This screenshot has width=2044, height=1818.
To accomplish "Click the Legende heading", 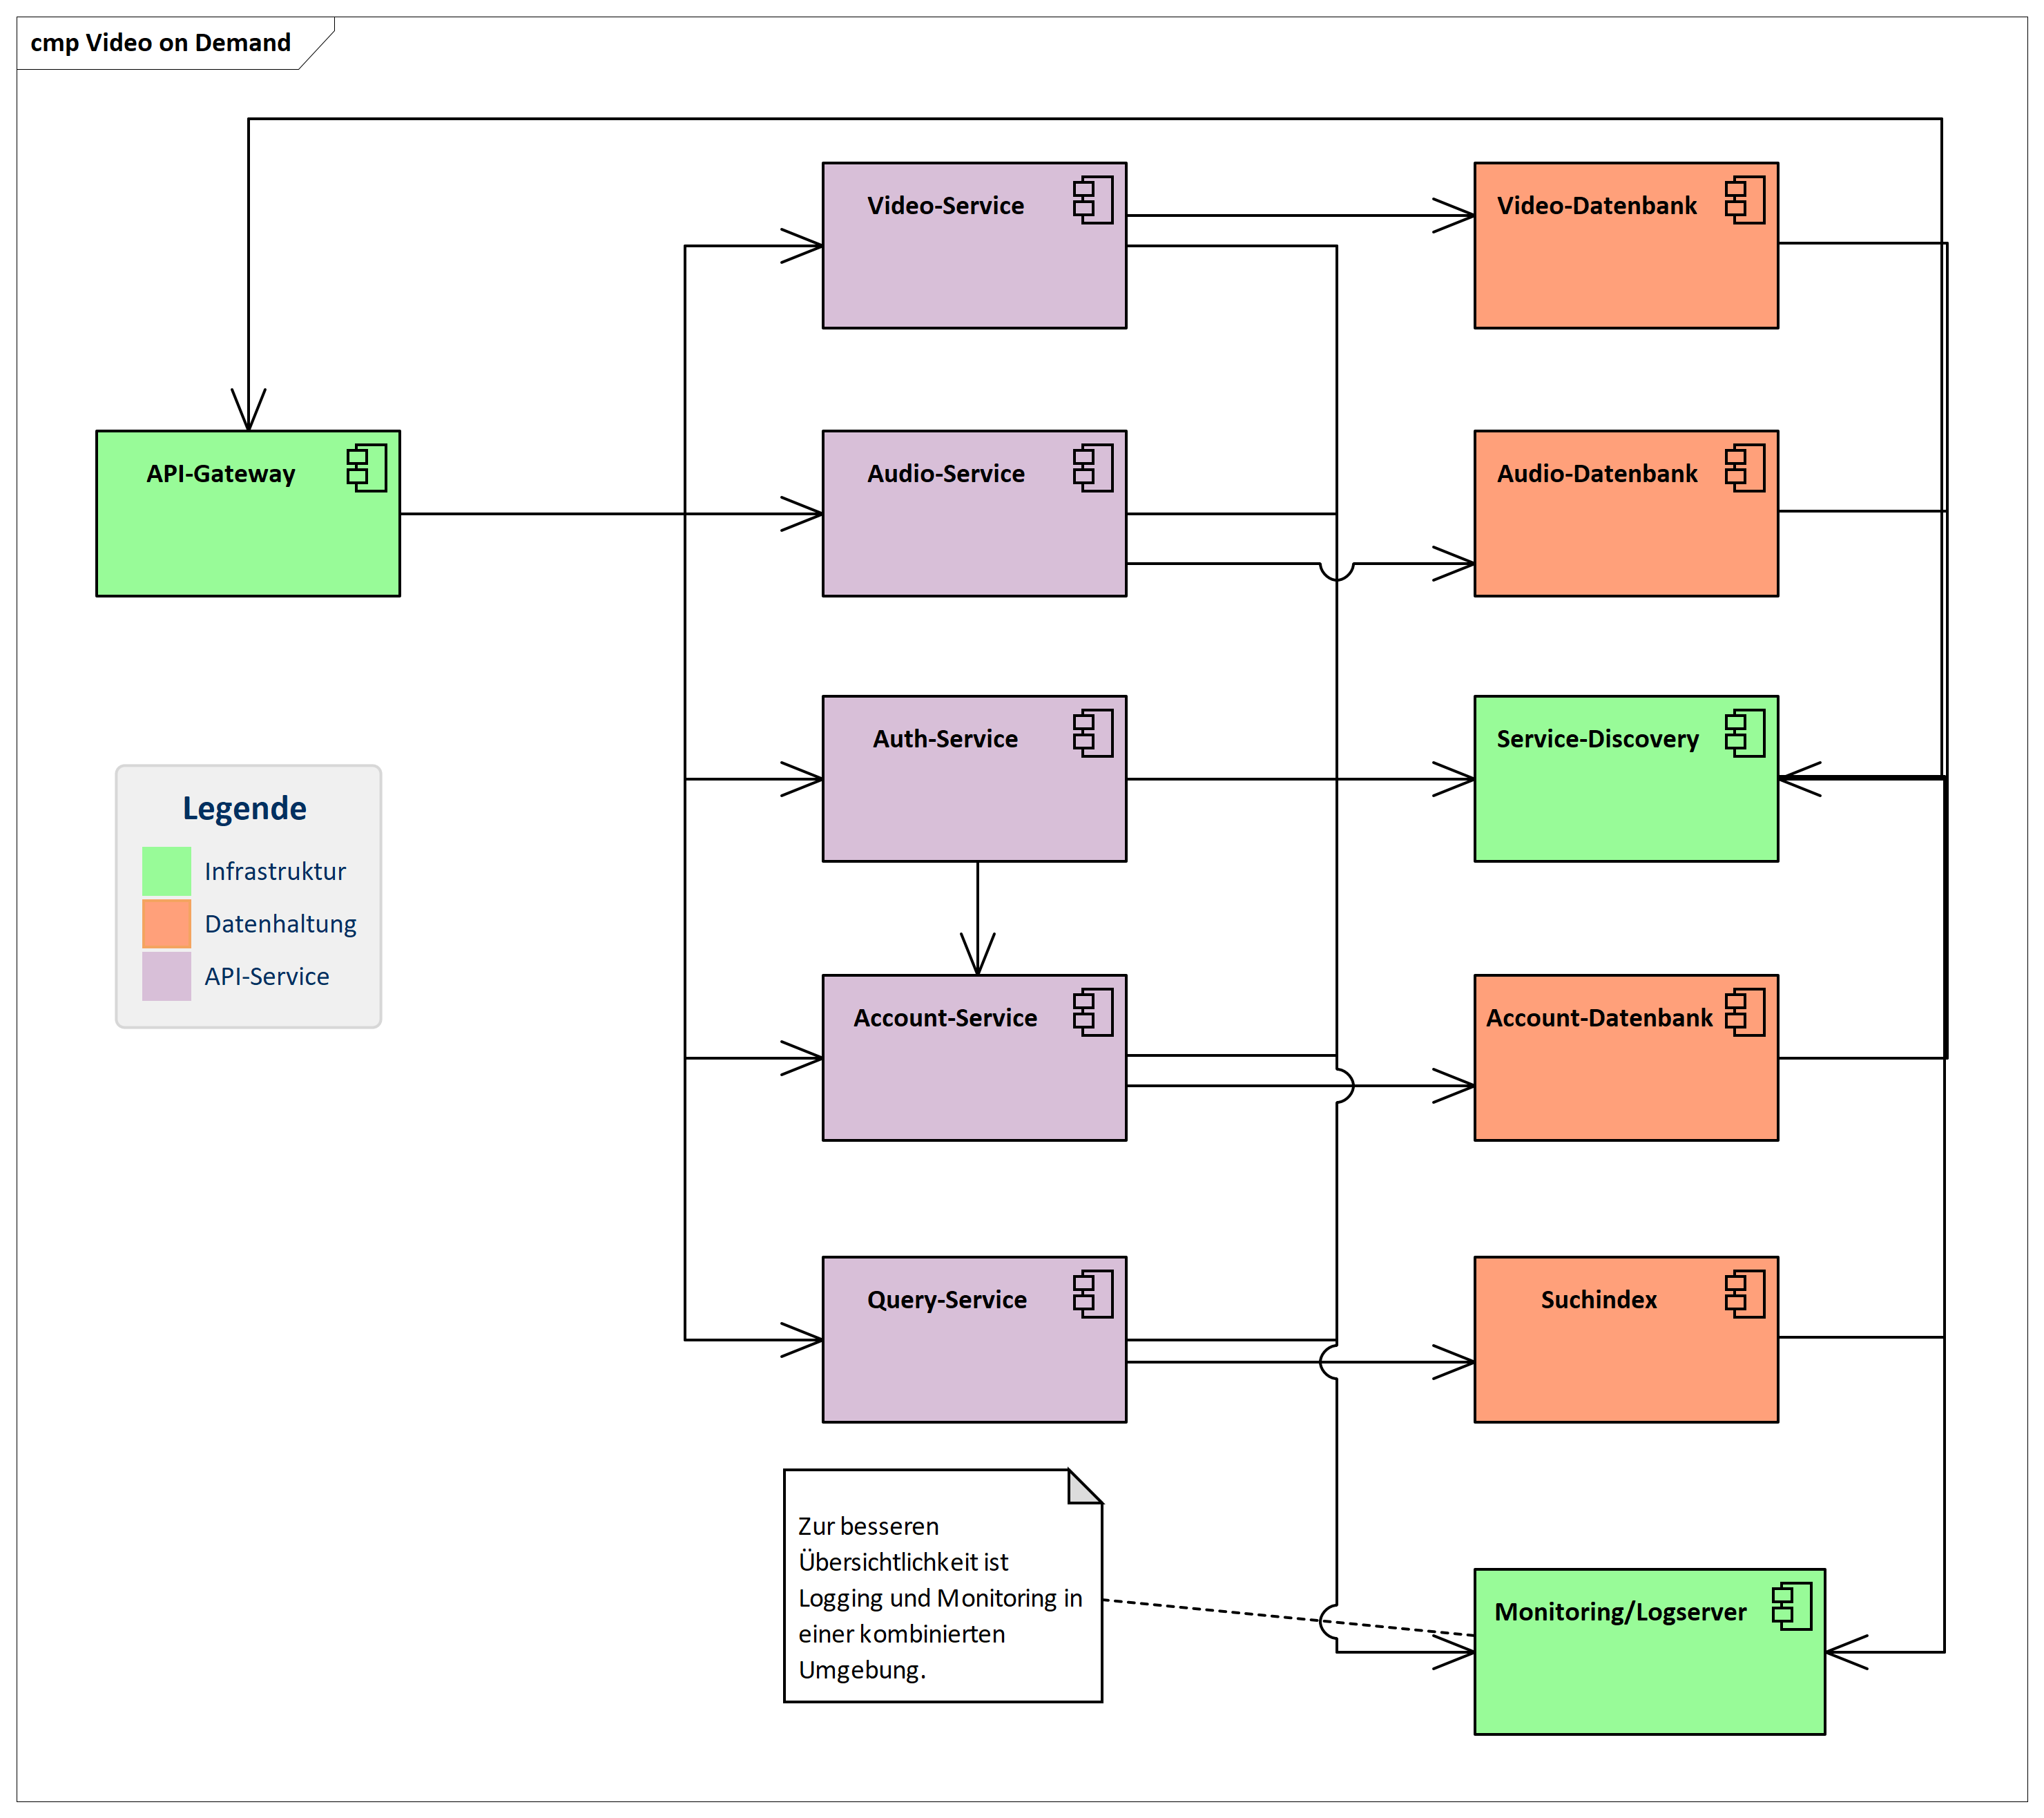I will click(244, 808).
